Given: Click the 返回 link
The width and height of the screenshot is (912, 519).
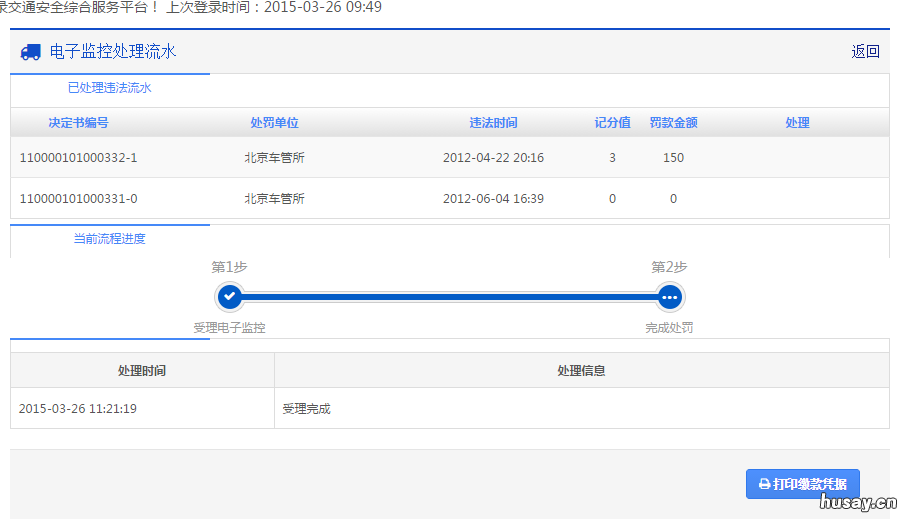Looking at the screenshot, I should [x=865, y=52].
